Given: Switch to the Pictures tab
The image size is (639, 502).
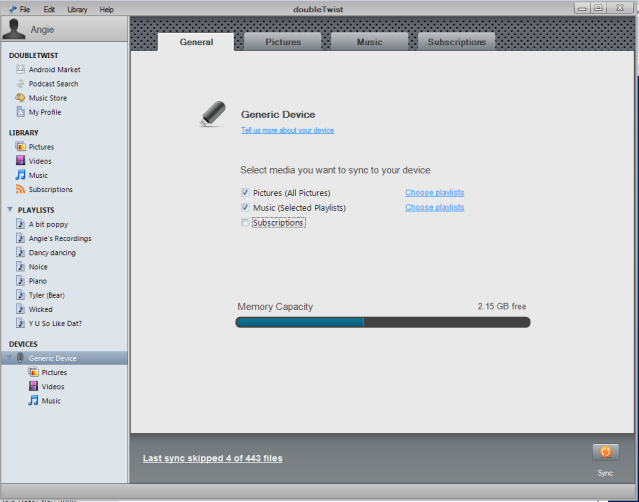Looking at the screenshot, I should click(283, 42).
